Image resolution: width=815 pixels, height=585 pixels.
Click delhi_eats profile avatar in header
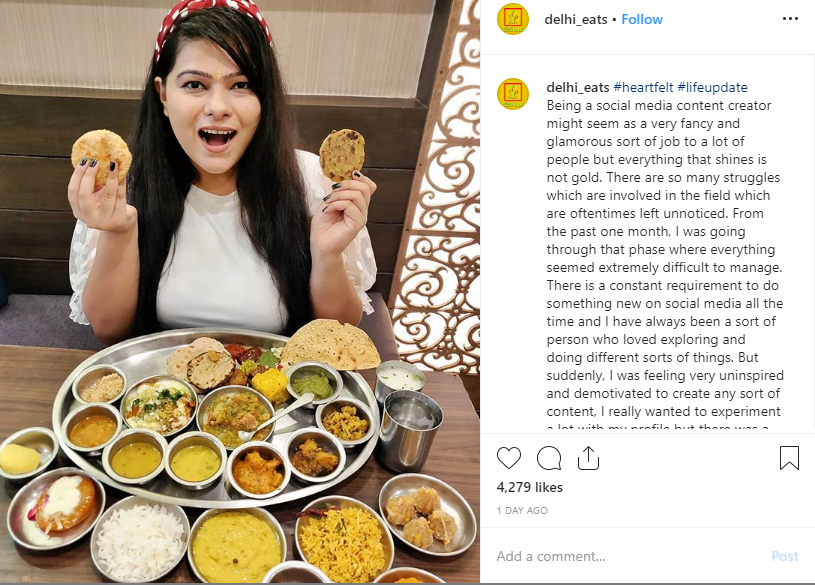pos(512,19)
